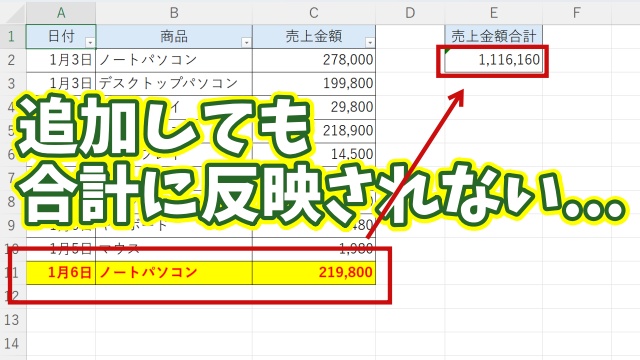Select column E header
Viewport: 640px width, 360px height.
pyautogui.click(x=494, y=13)
